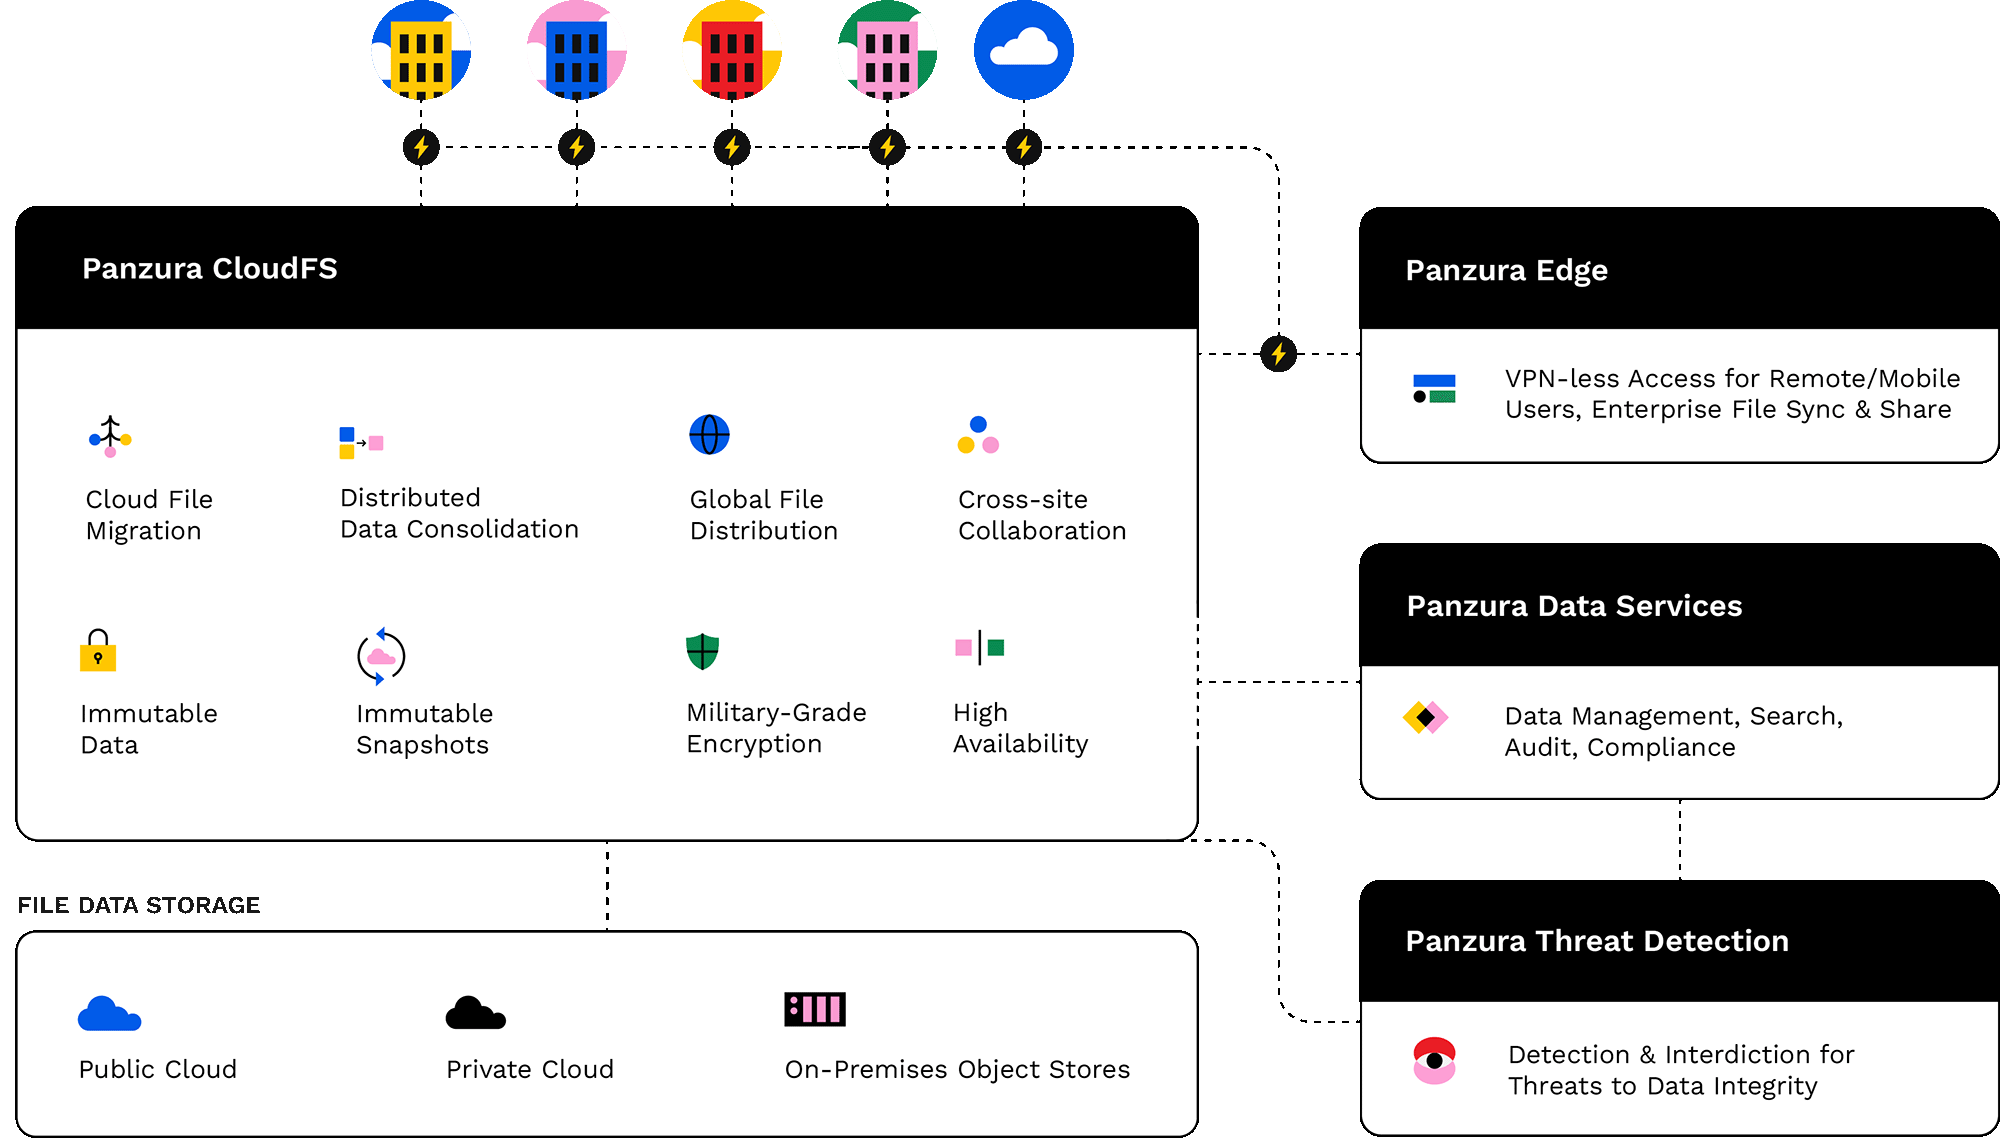Click the 'Cross-site Collaboration' text
Screen dimensions: 2000x1139
(x=1042, y=515)
